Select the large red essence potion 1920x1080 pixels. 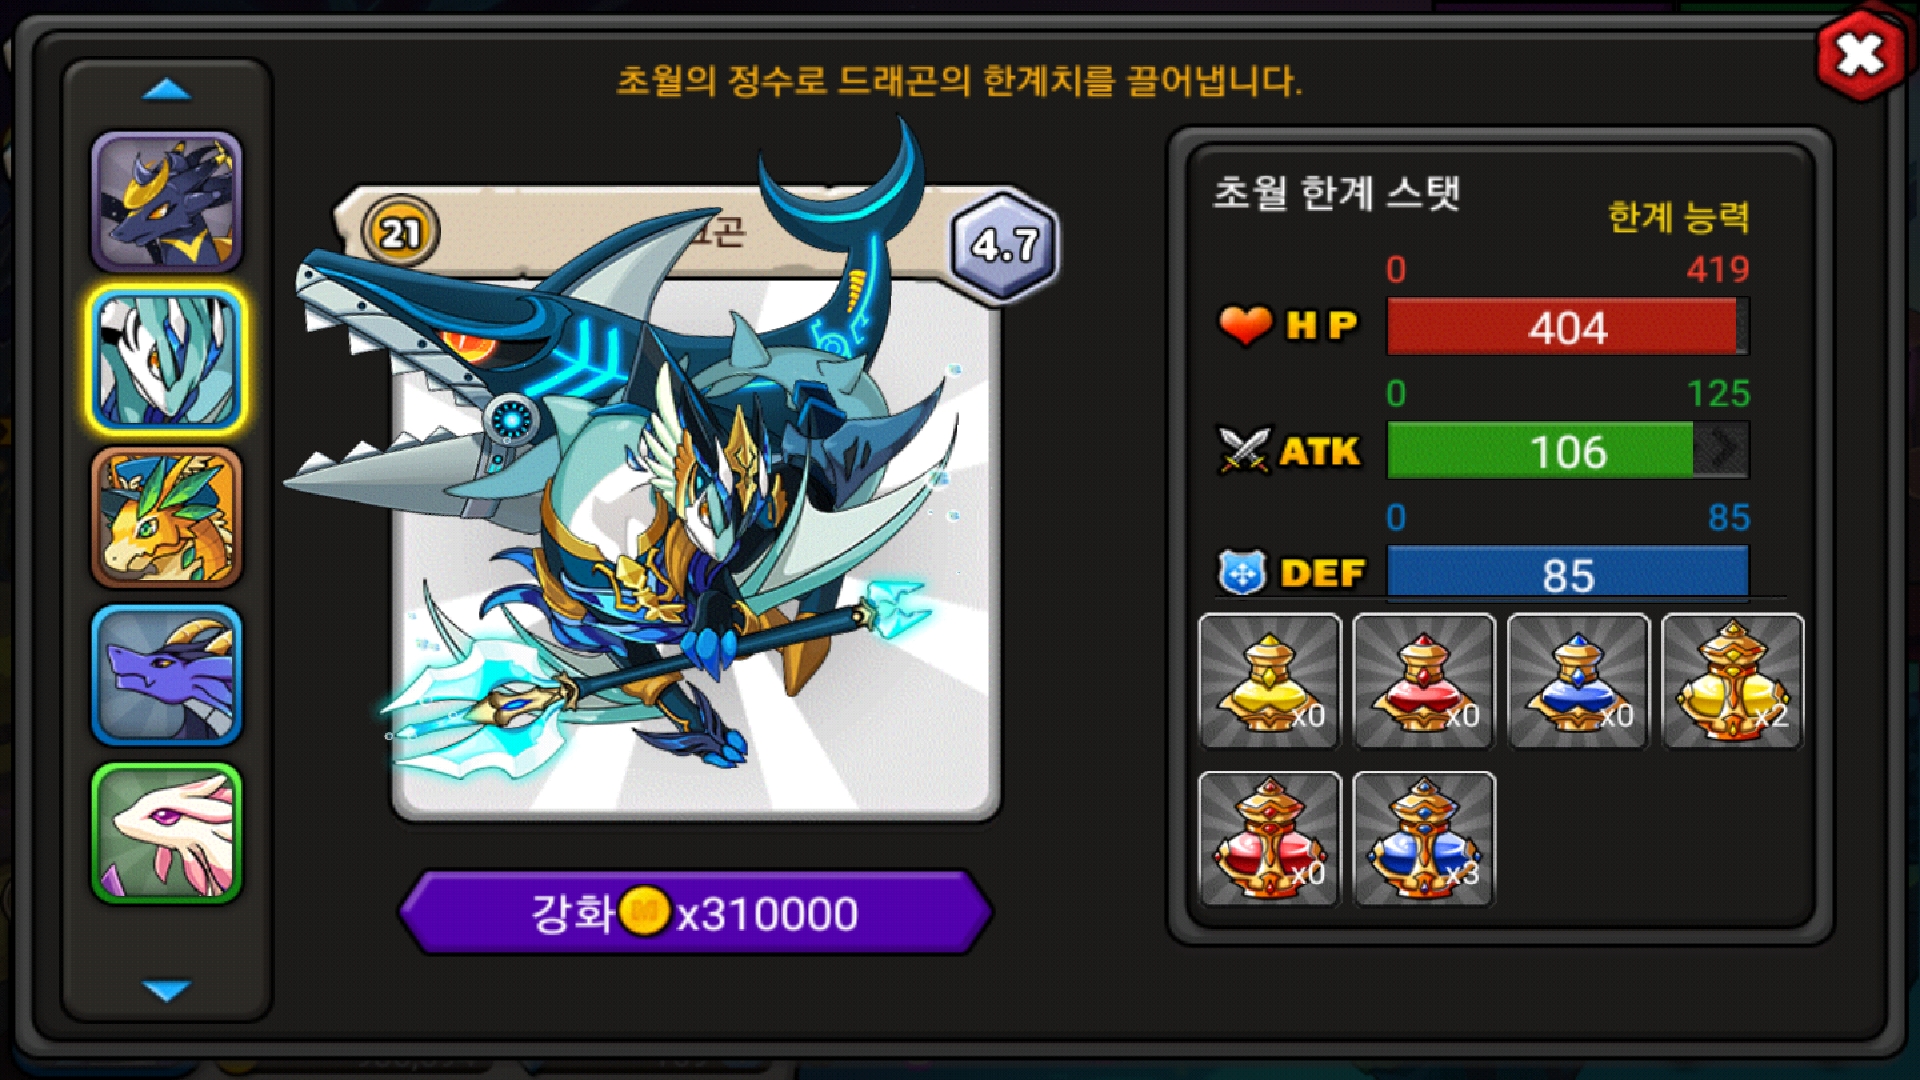pyautogui.click(x=1270, y=839)
